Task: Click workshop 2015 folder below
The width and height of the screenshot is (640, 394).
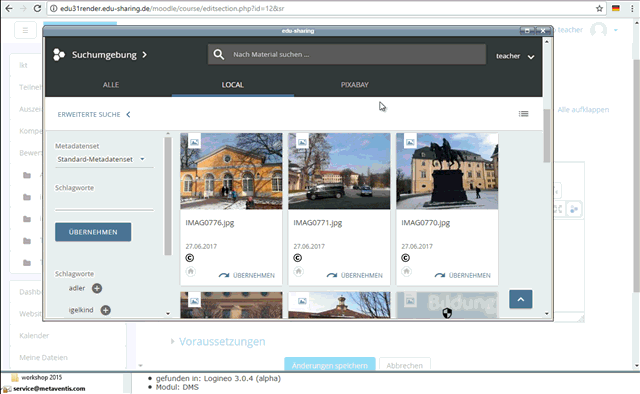Action: click(x=37, y=377)
